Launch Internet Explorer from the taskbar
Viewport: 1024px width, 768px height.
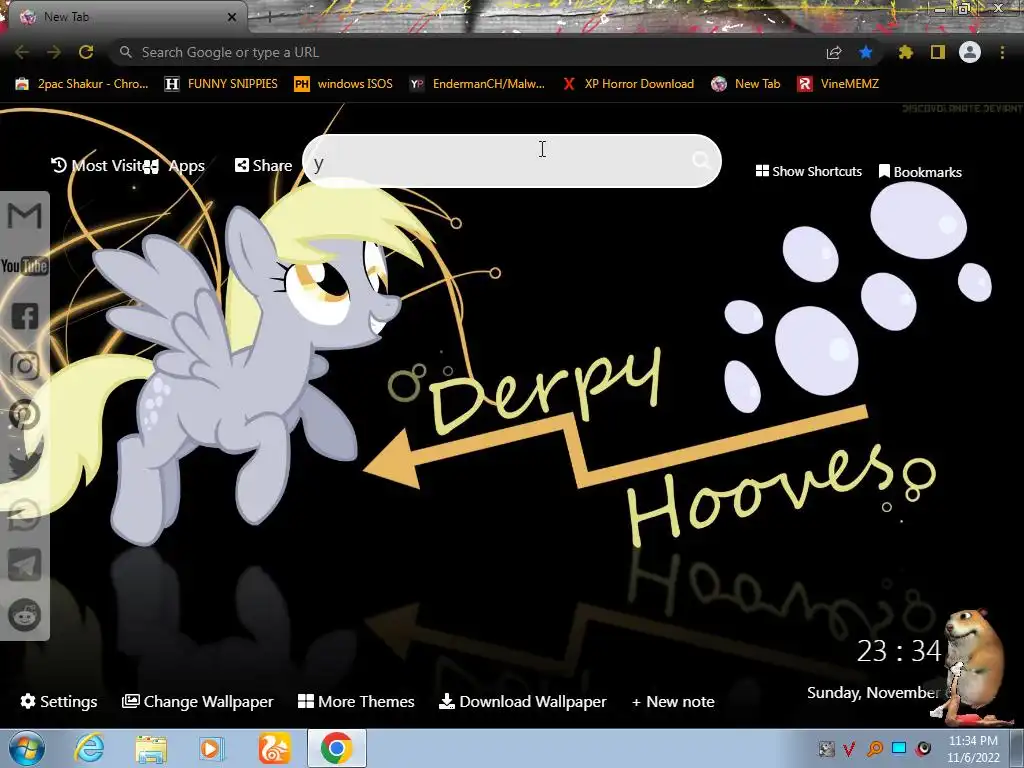pos(89,748)
